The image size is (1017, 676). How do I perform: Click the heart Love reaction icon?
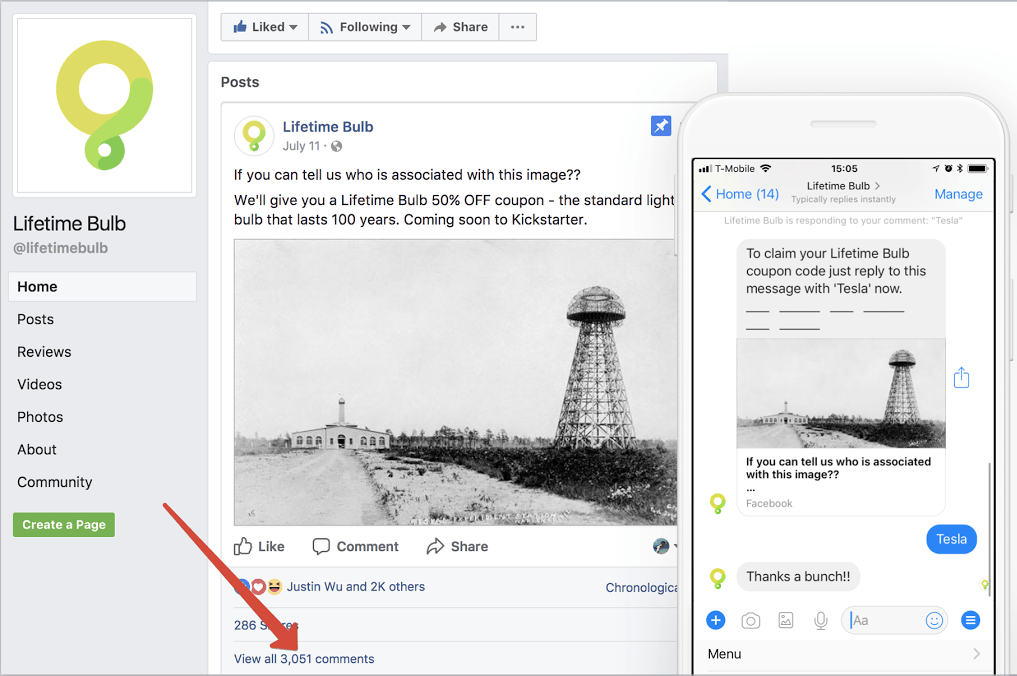point(259,587)
